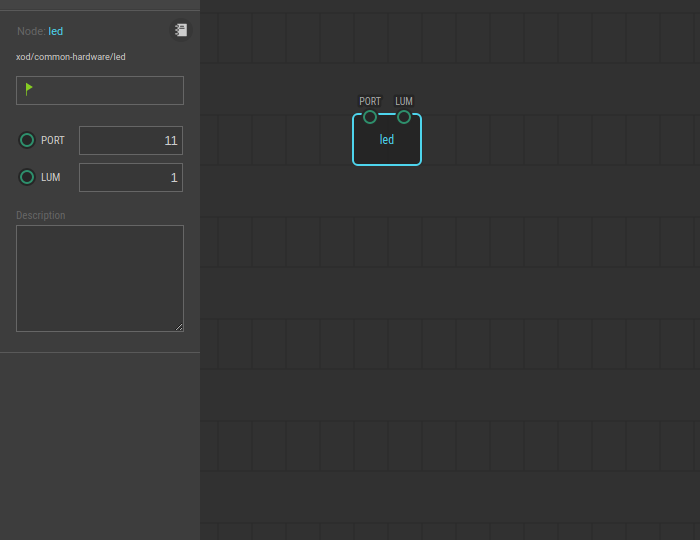Click the xod/common-hardware/led path text
The width and height of the screenshot is (700, 540).
pos(71,57)
